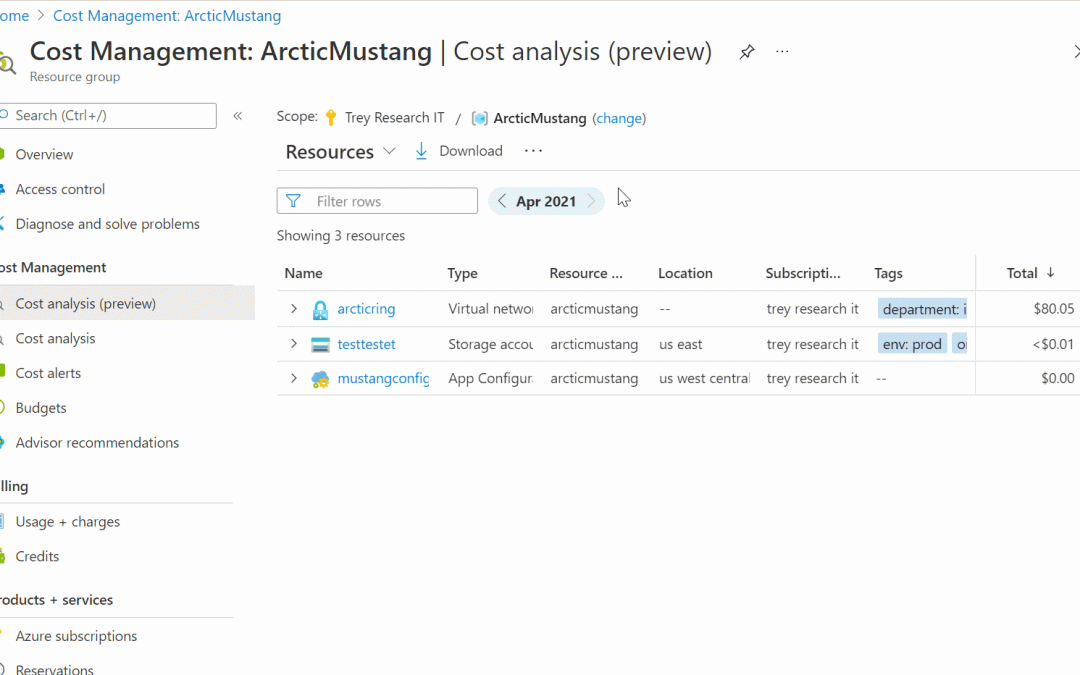Click the Download arrow icon
Screen dimensions: 1080x675
421,151
